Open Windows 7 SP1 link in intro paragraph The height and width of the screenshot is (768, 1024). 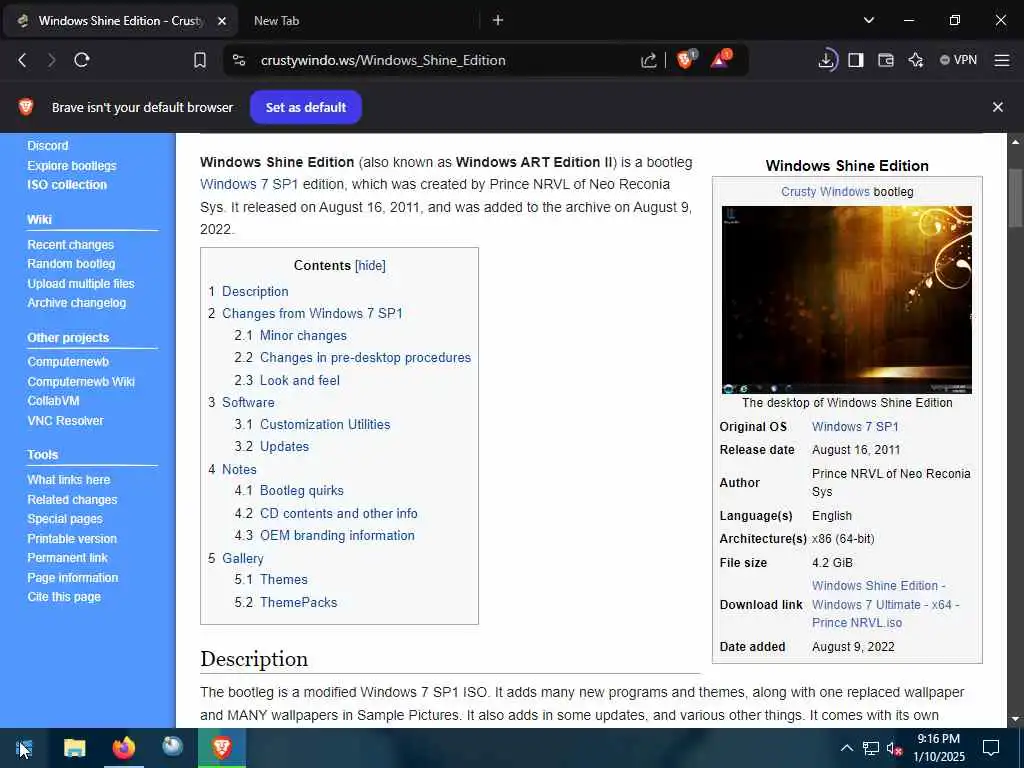pos(249,184)
